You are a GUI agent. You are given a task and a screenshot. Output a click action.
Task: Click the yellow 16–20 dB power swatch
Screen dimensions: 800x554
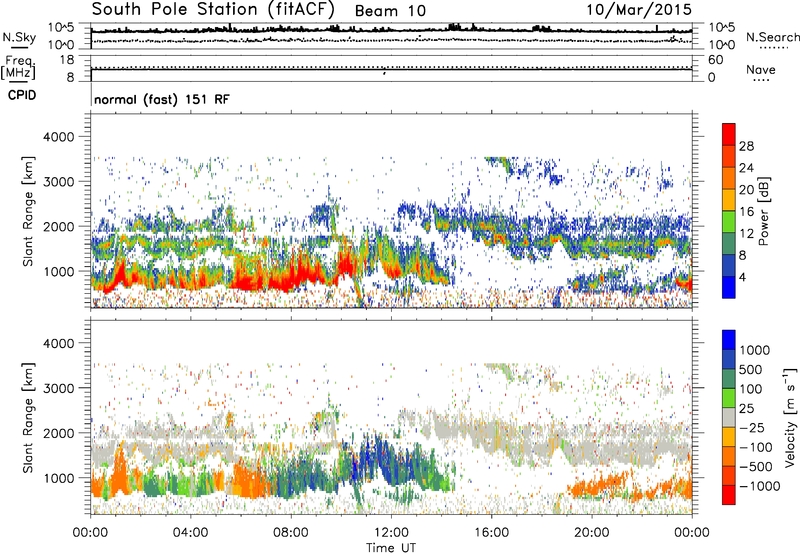click(729, 199)
